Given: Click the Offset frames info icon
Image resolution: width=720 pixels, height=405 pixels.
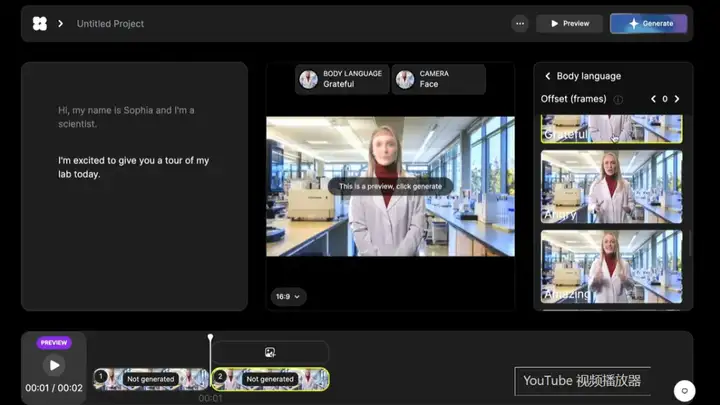Looking at the screenshot, I should coord(618,99).
